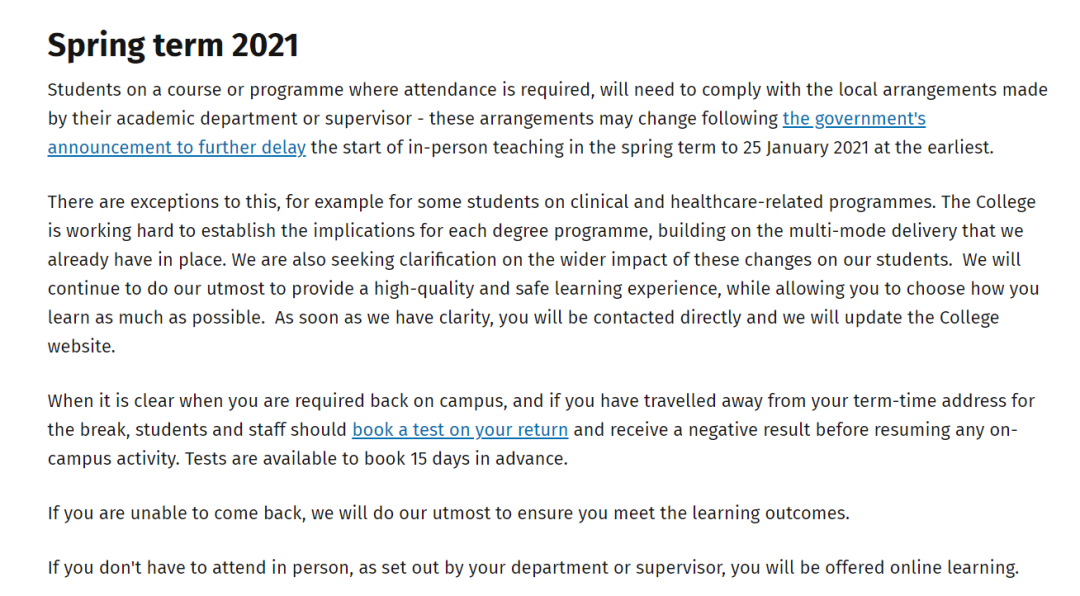Click the word "website." ending the second paragraph
The height and width of the screenshot is (596, 1080).
(81, 347)
